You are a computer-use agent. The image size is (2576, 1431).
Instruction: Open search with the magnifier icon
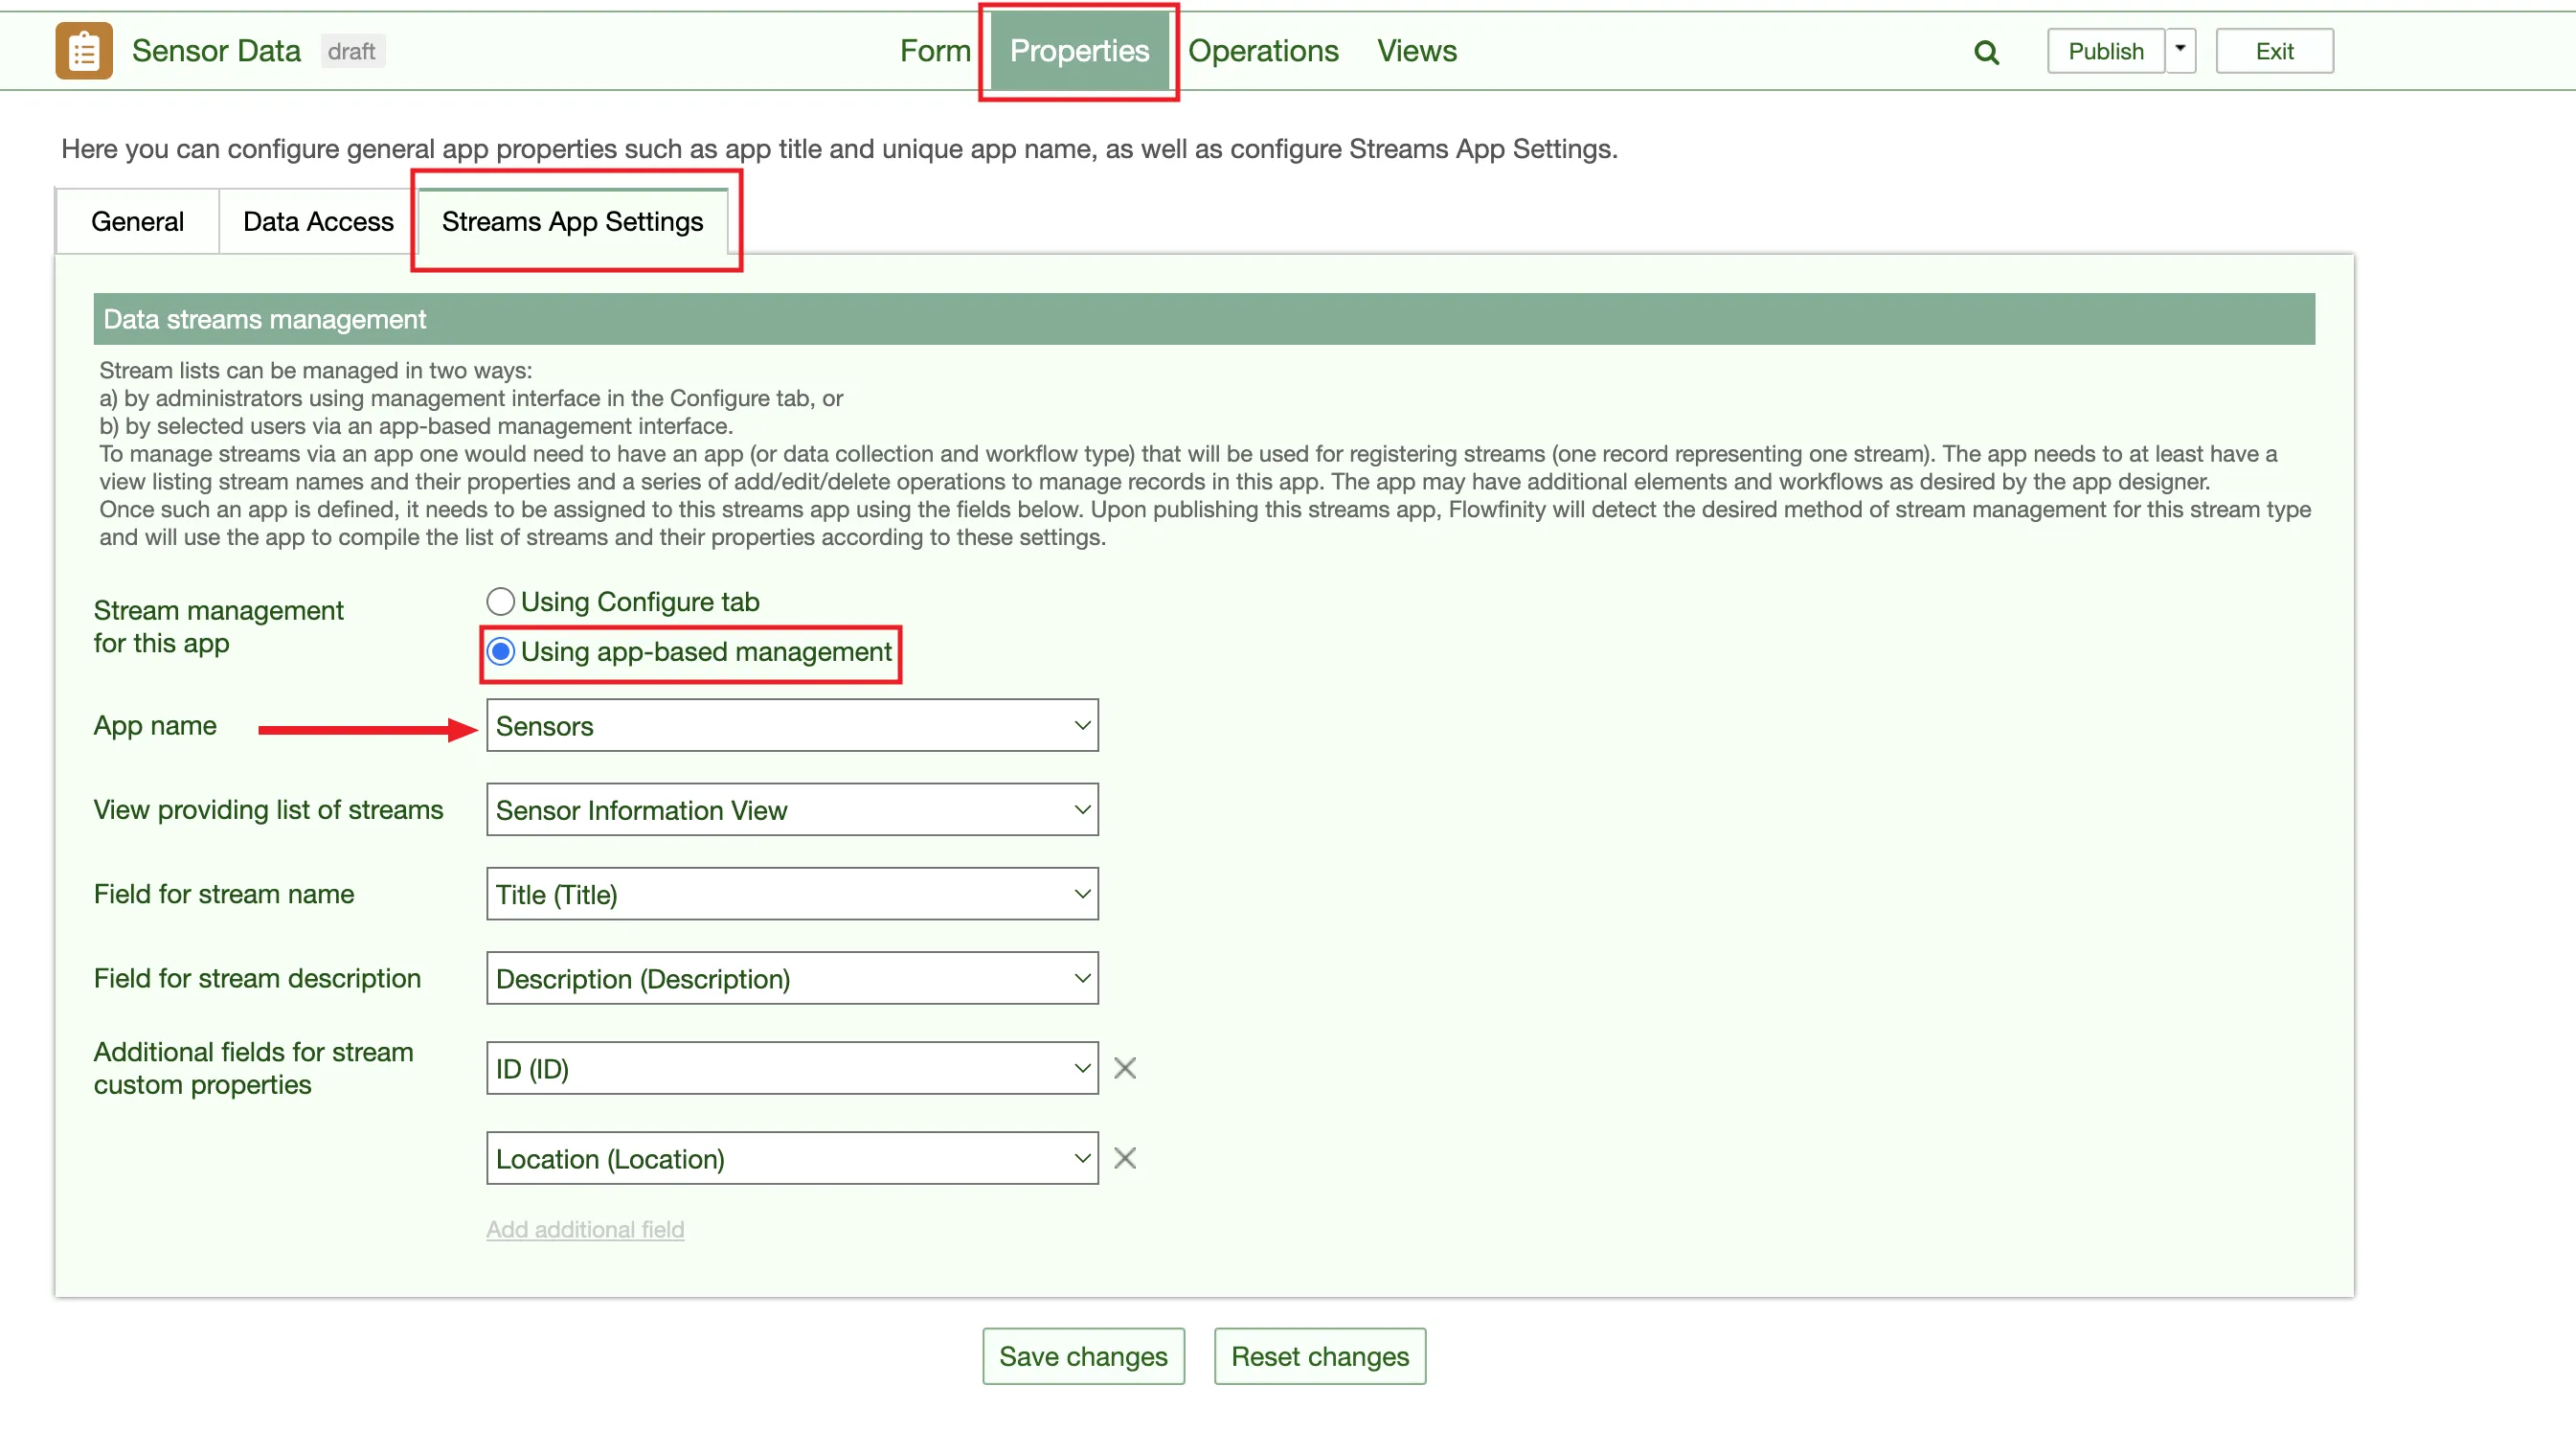[1986, 52]
